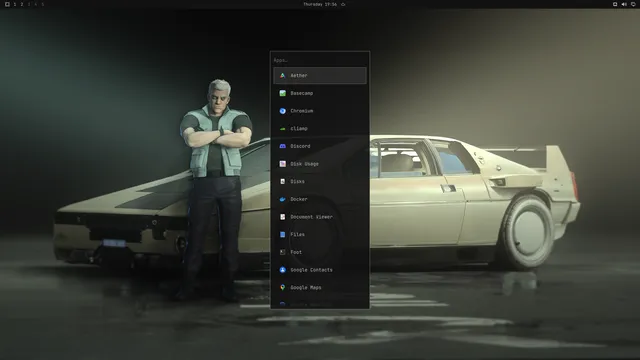The image size is (640, 360).
Task: Open Discord using its purple icon
Action: 282,146
